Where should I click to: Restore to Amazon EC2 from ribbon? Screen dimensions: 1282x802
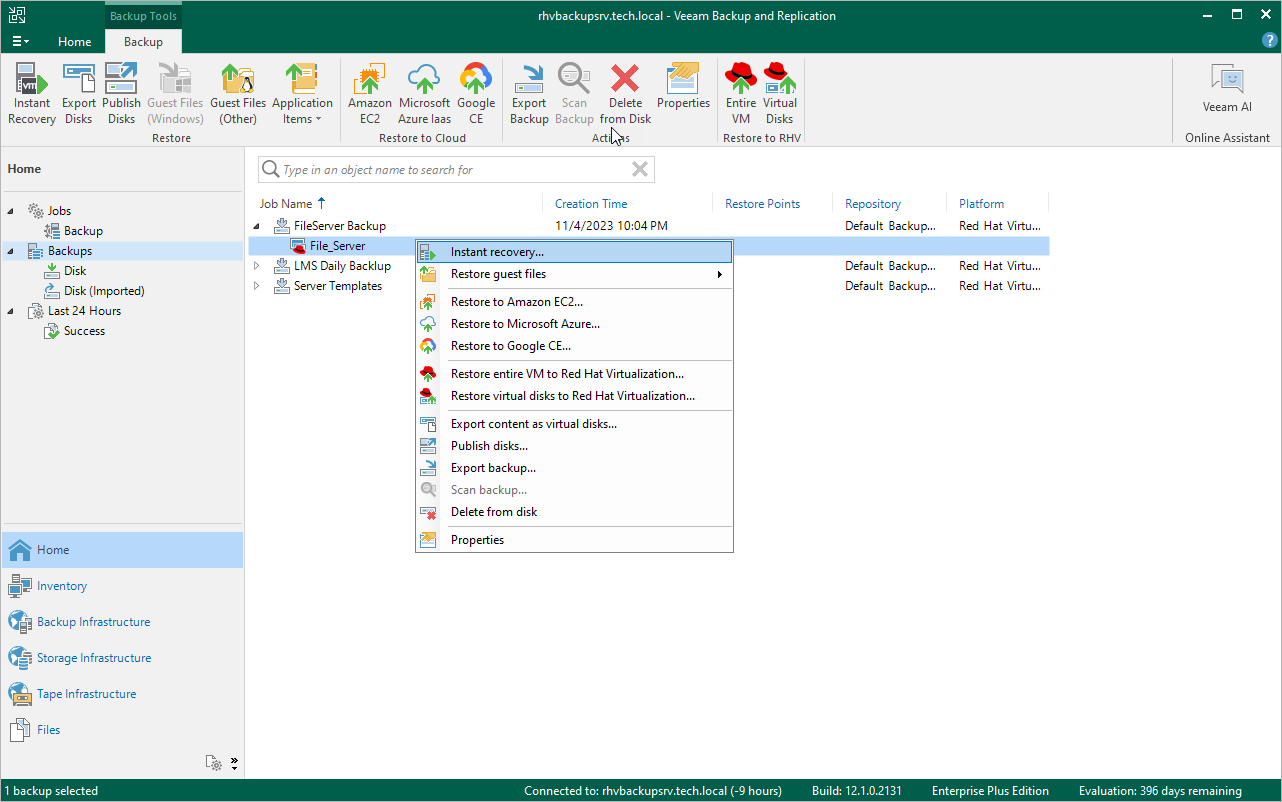(370, 94)
